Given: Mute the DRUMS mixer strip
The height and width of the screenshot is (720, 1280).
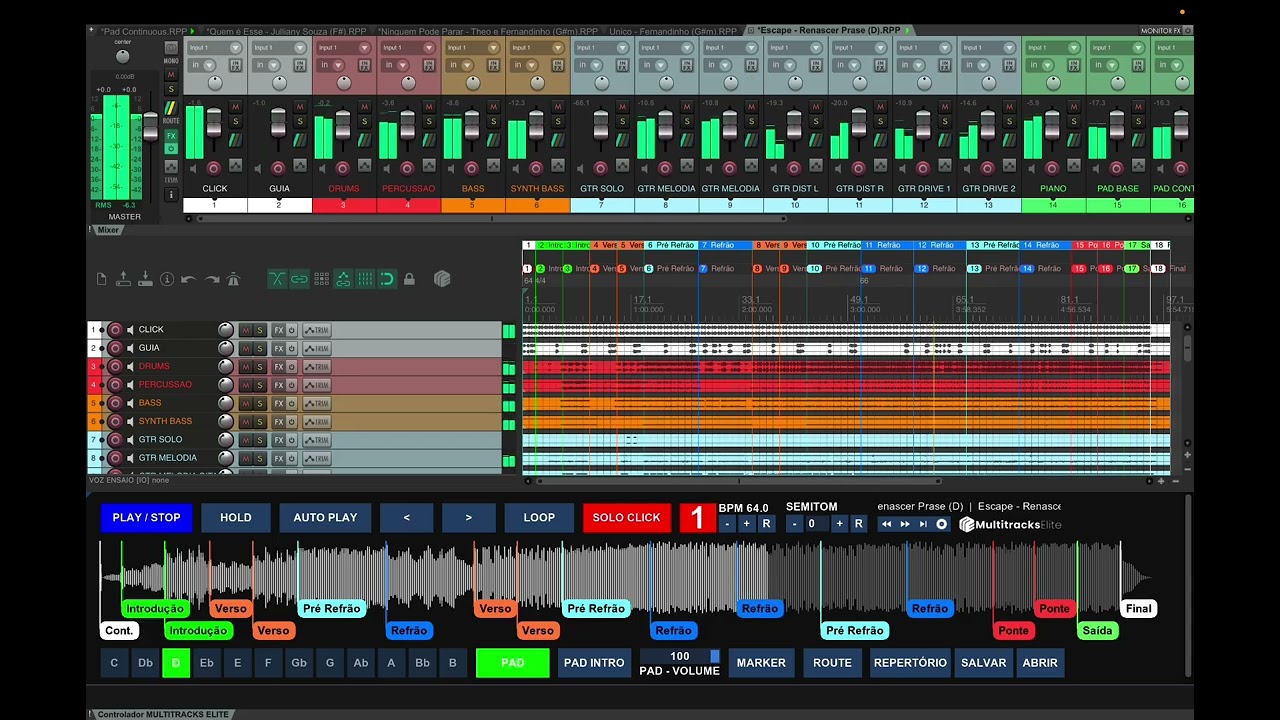Looking at the screenshot, I should tap(365, 107).
